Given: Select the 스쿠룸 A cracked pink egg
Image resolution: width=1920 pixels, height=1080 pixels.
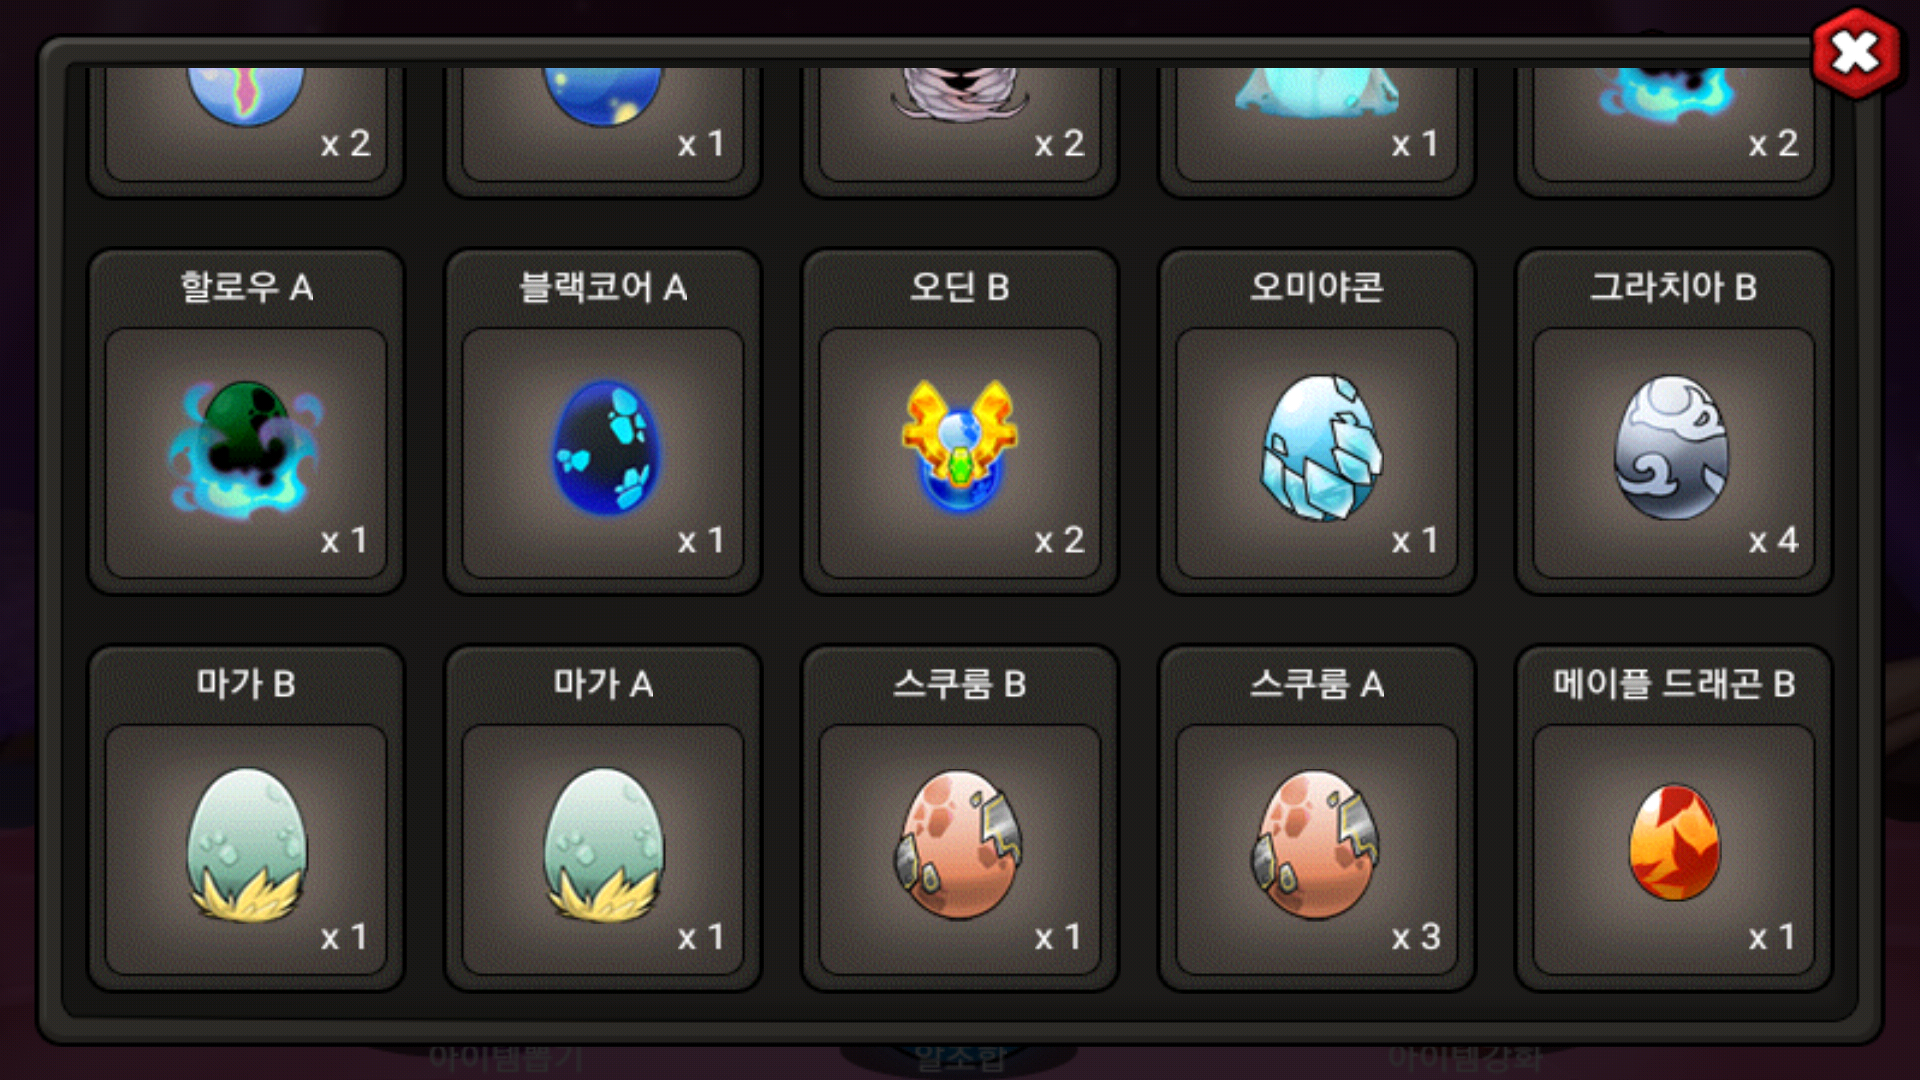Looking at the screenshot, I should point(1316,843).
